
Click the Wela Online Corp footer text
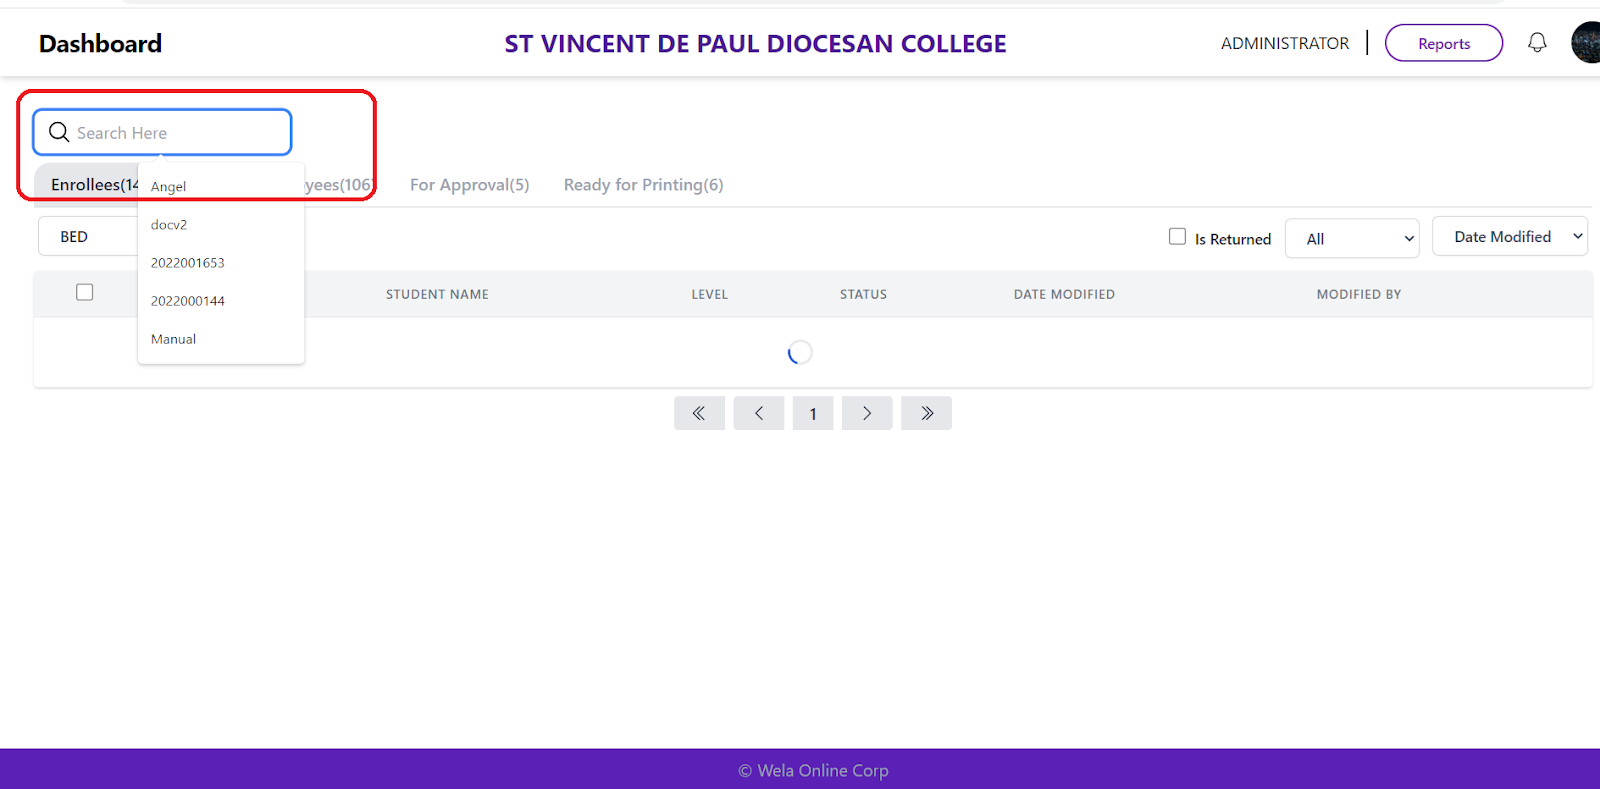click(x=813, y=770)
